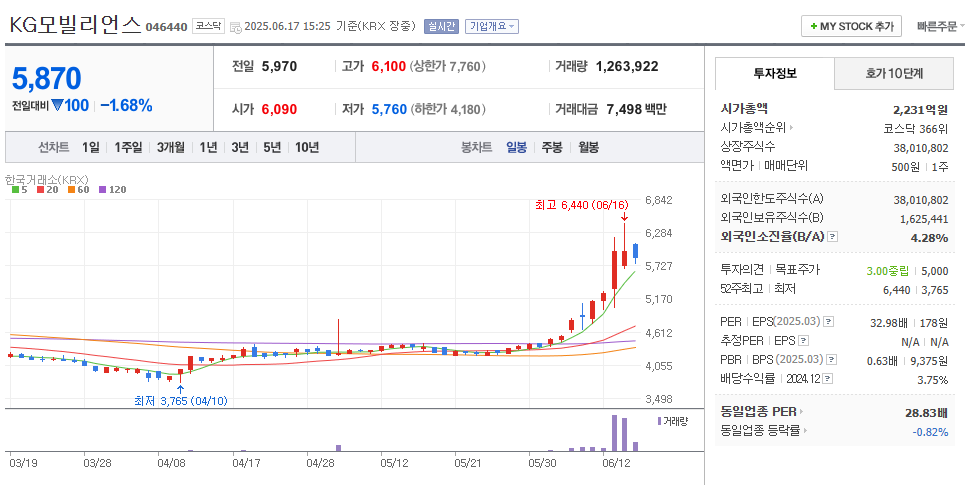This screenshot has height=485, width=979.
Task: Open the 동일업종 등락률 link
Action: 760,431
